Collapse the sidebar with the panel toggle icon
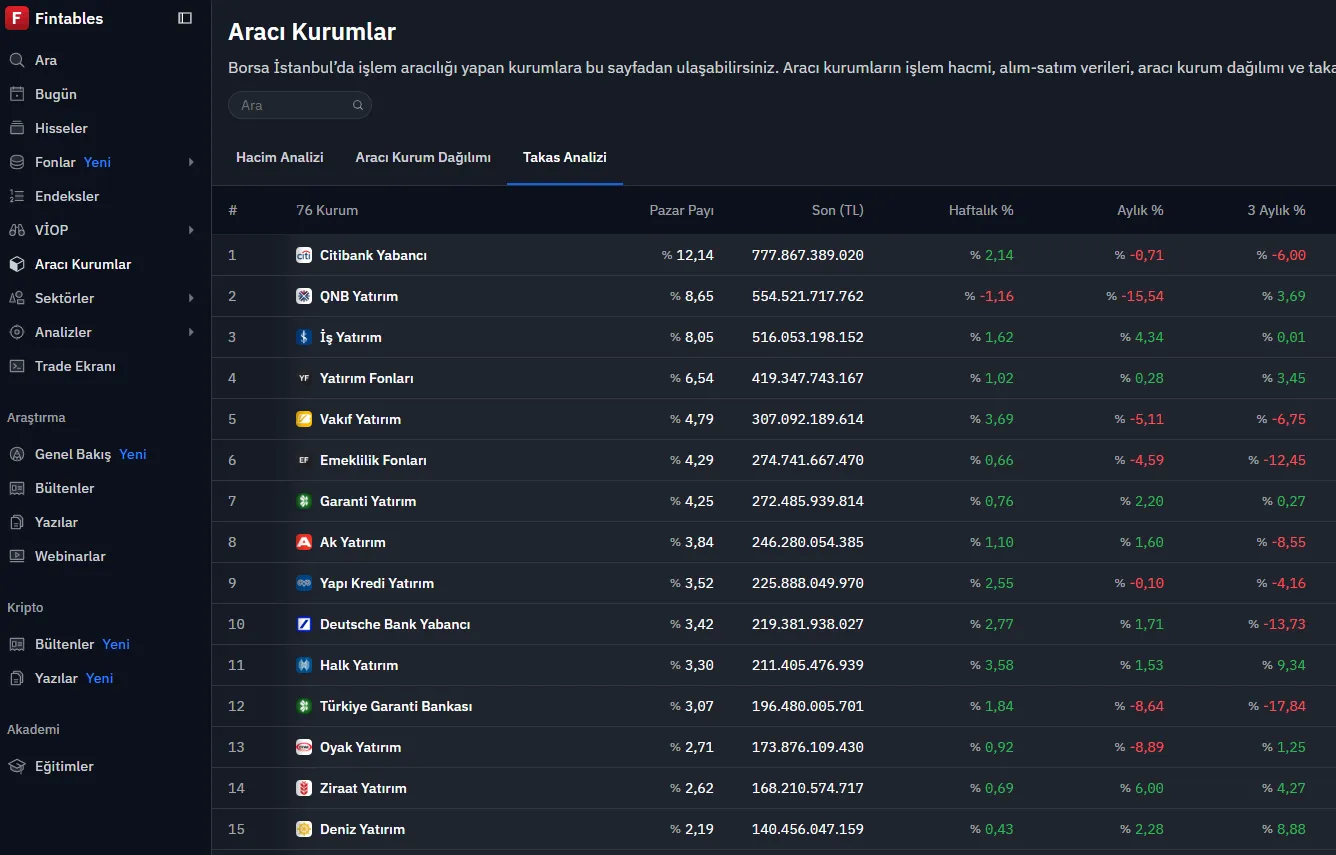Image resolution: width=1336 pixels, height=855 pixels. (x=185, y=18)
